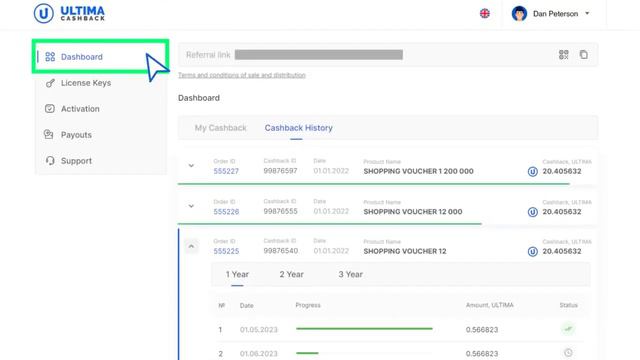Open the Activation sidebar section
Image resolution: width=640 pixels, height=360 pixels.
(x=100, y=109)
